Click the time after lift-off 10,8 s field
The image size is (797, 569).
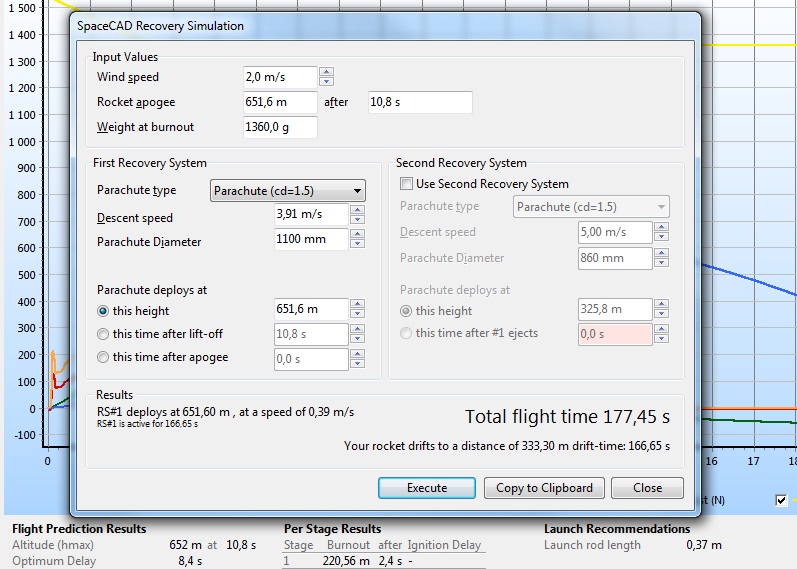(311, 334)
